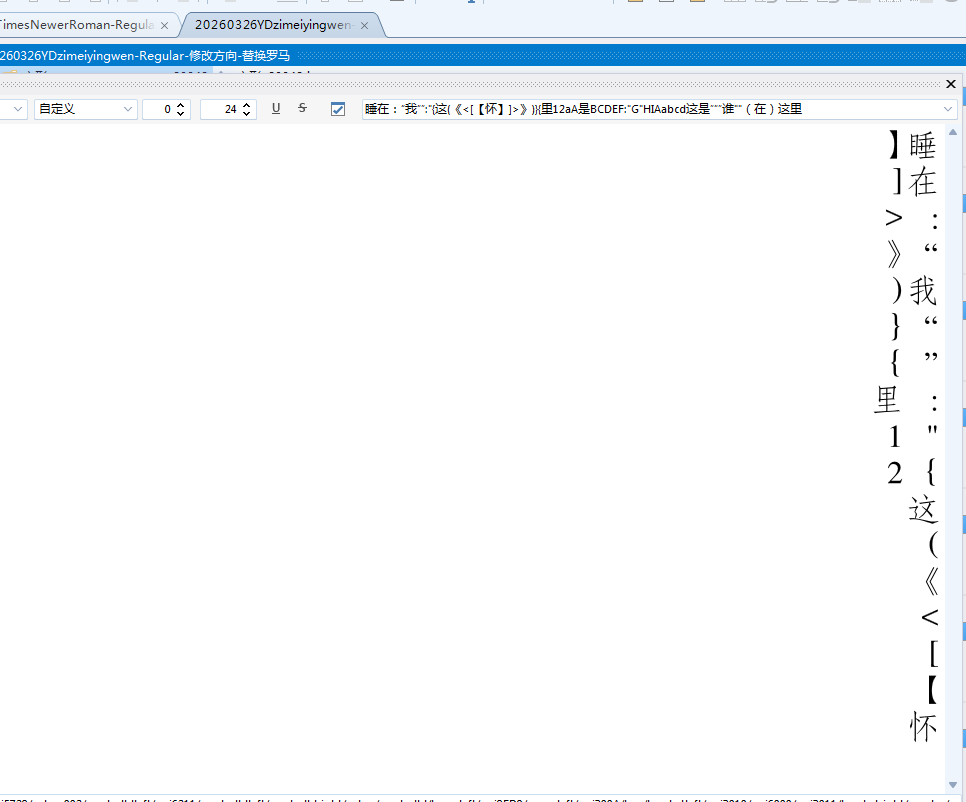Select the 我 glyph in the preview
Viewport: 966px width, 802px height.
(922, 291)
